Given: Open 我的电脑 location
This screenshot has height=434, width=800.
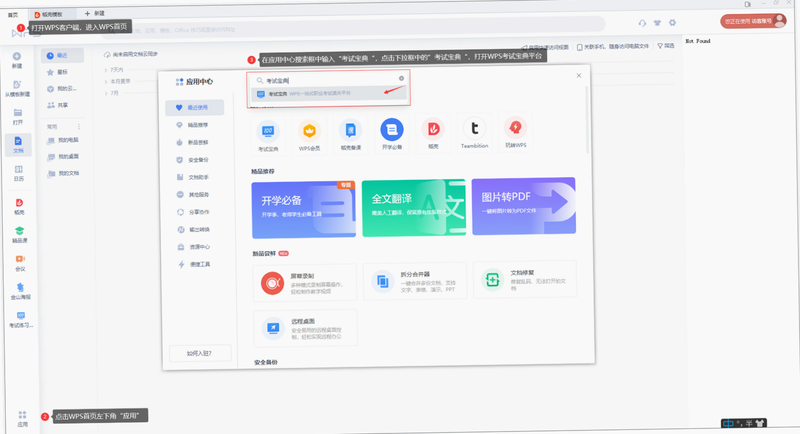Looking at the screenshot, I should [64, 140].
